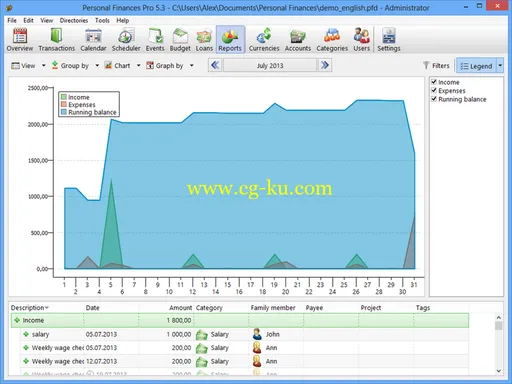
Task: Click the July 2013 period button
Action: click(270, 65)
